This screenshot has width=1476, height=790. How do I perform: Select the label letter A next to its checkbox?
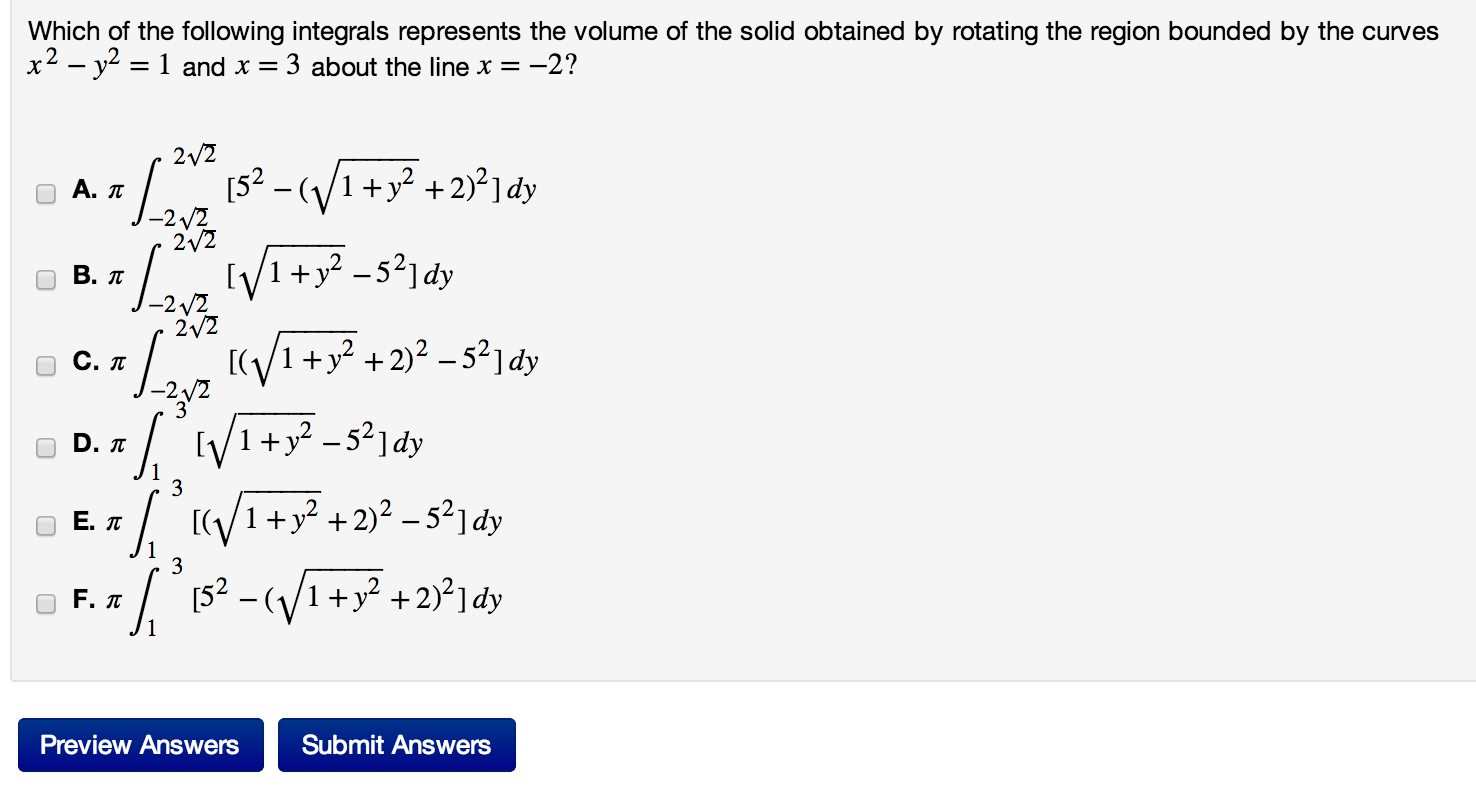(81, 186)
